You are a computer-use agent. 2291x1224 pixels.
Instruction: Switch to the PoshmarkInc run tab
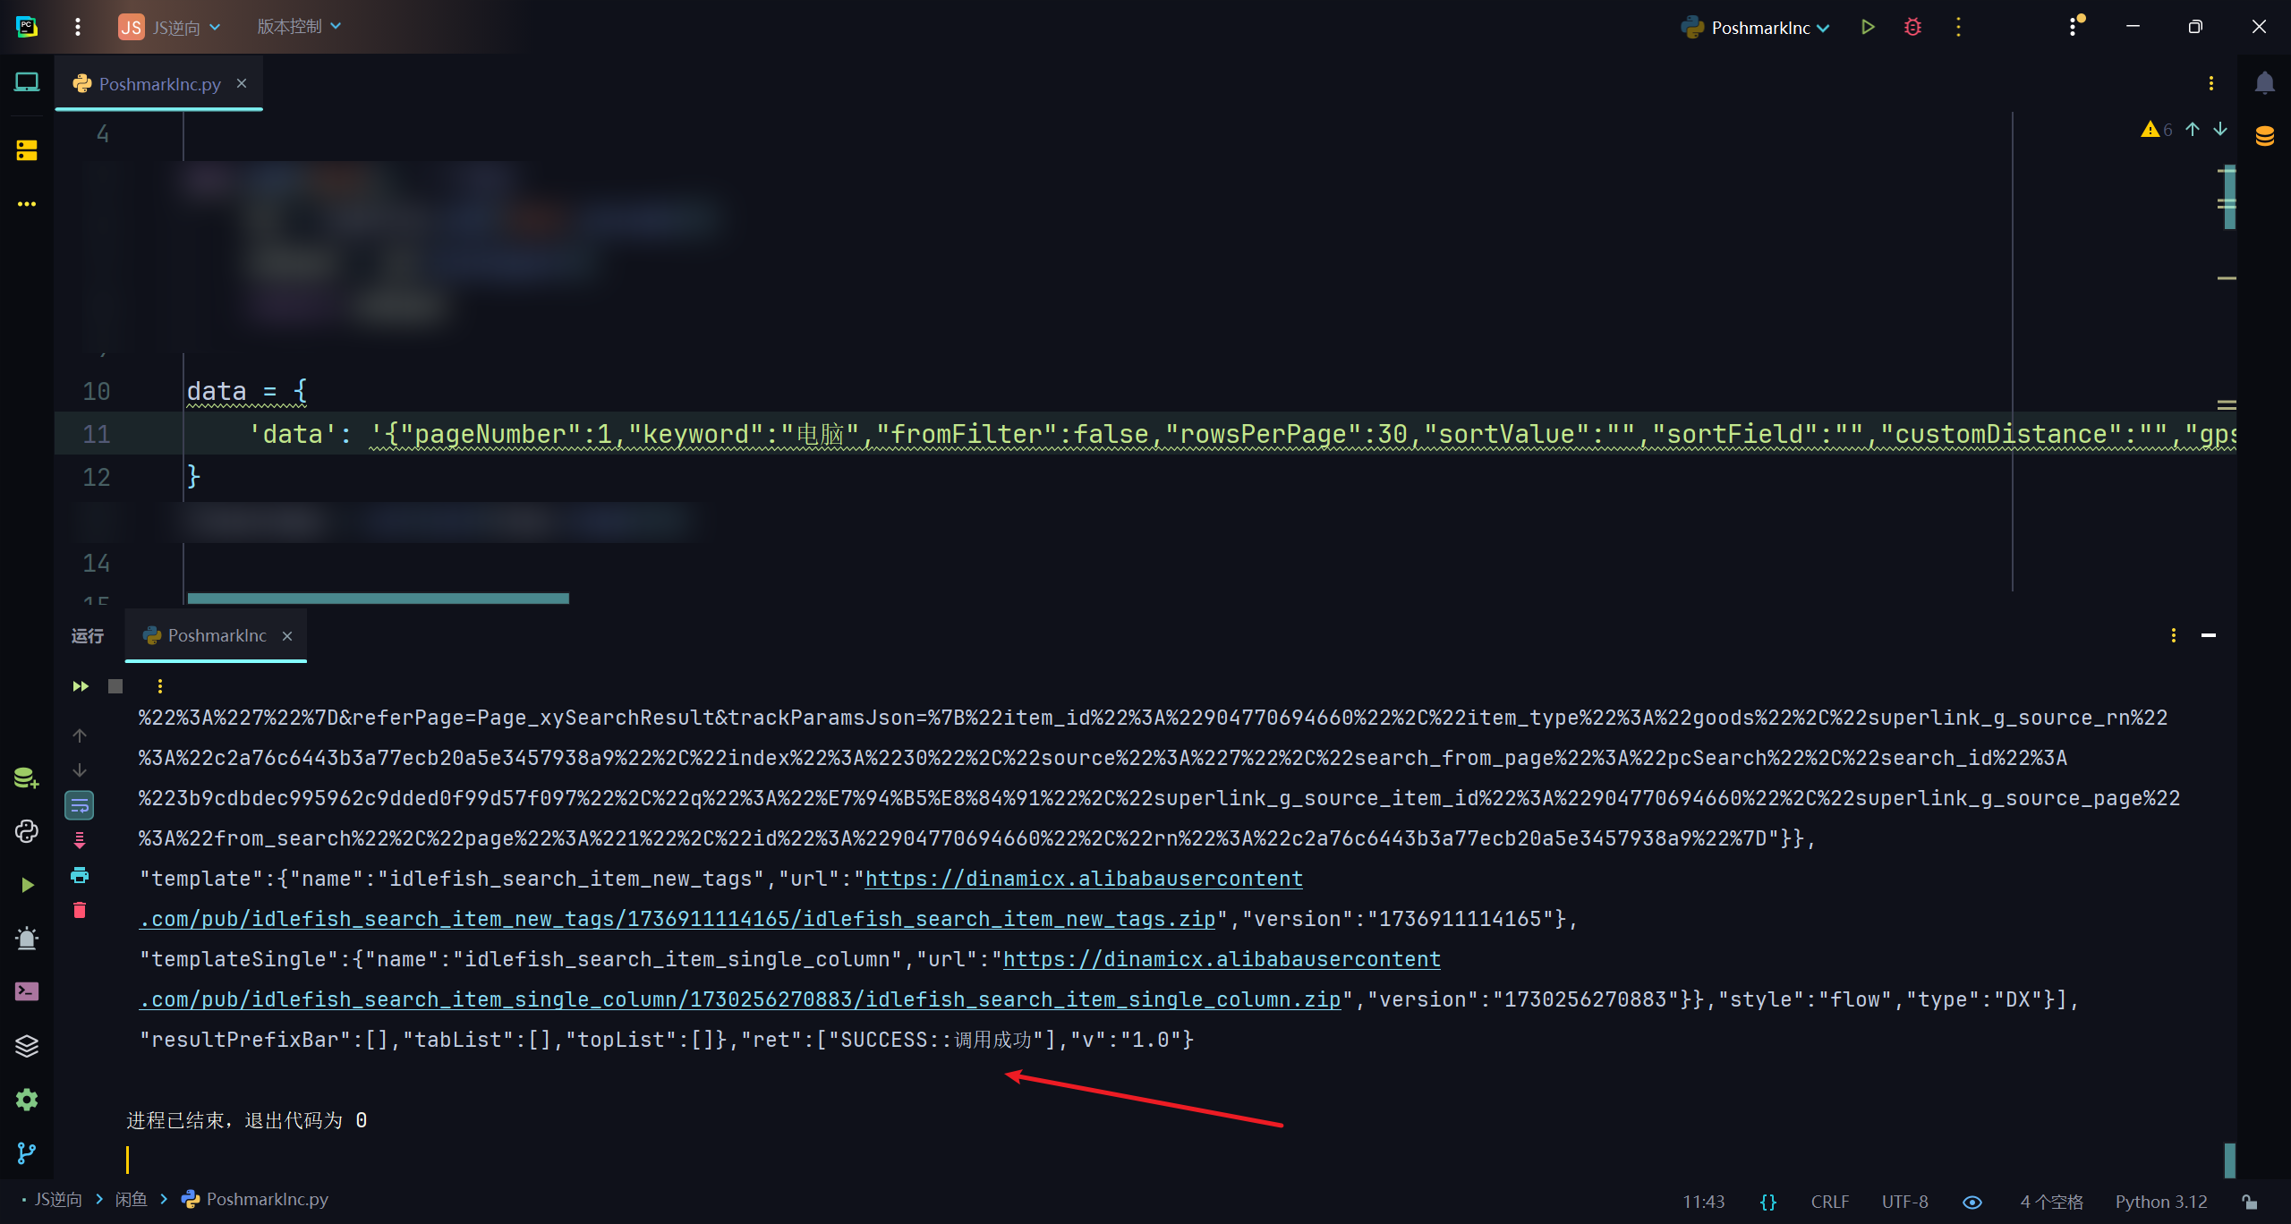tap(216, 635)
